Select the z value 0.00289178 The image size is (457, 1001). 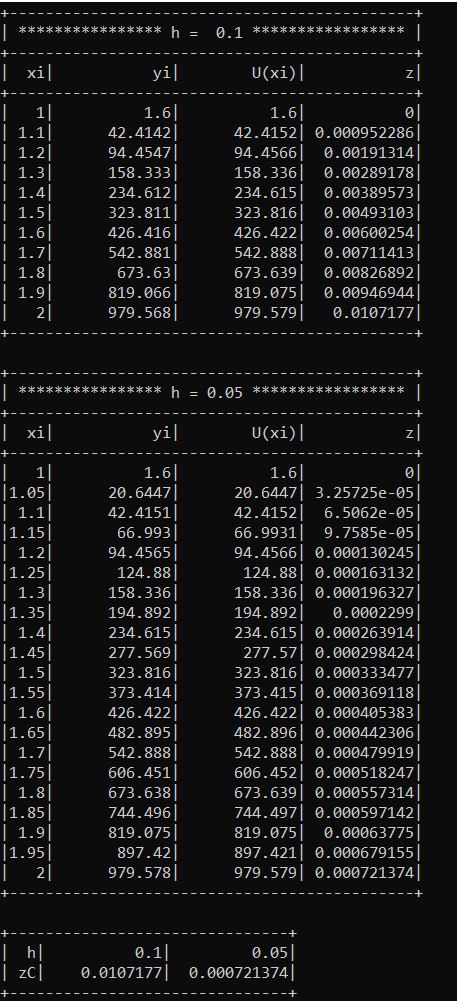click(369, 173)
